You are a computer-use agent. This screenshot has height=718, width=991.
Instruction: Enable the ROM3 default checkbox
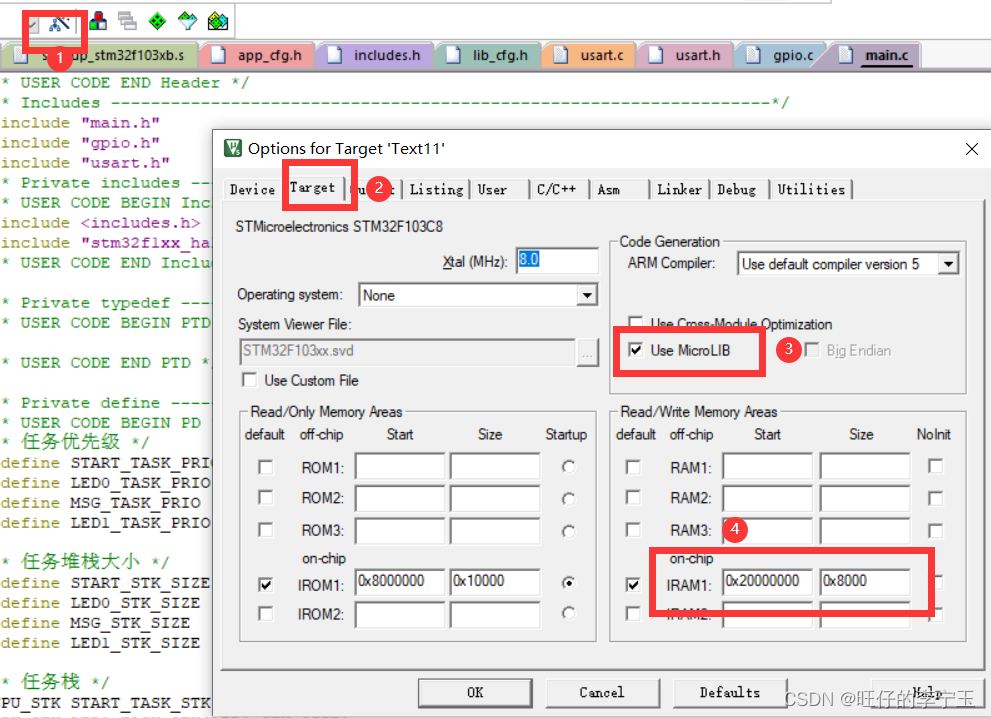[x=265, y=530]
